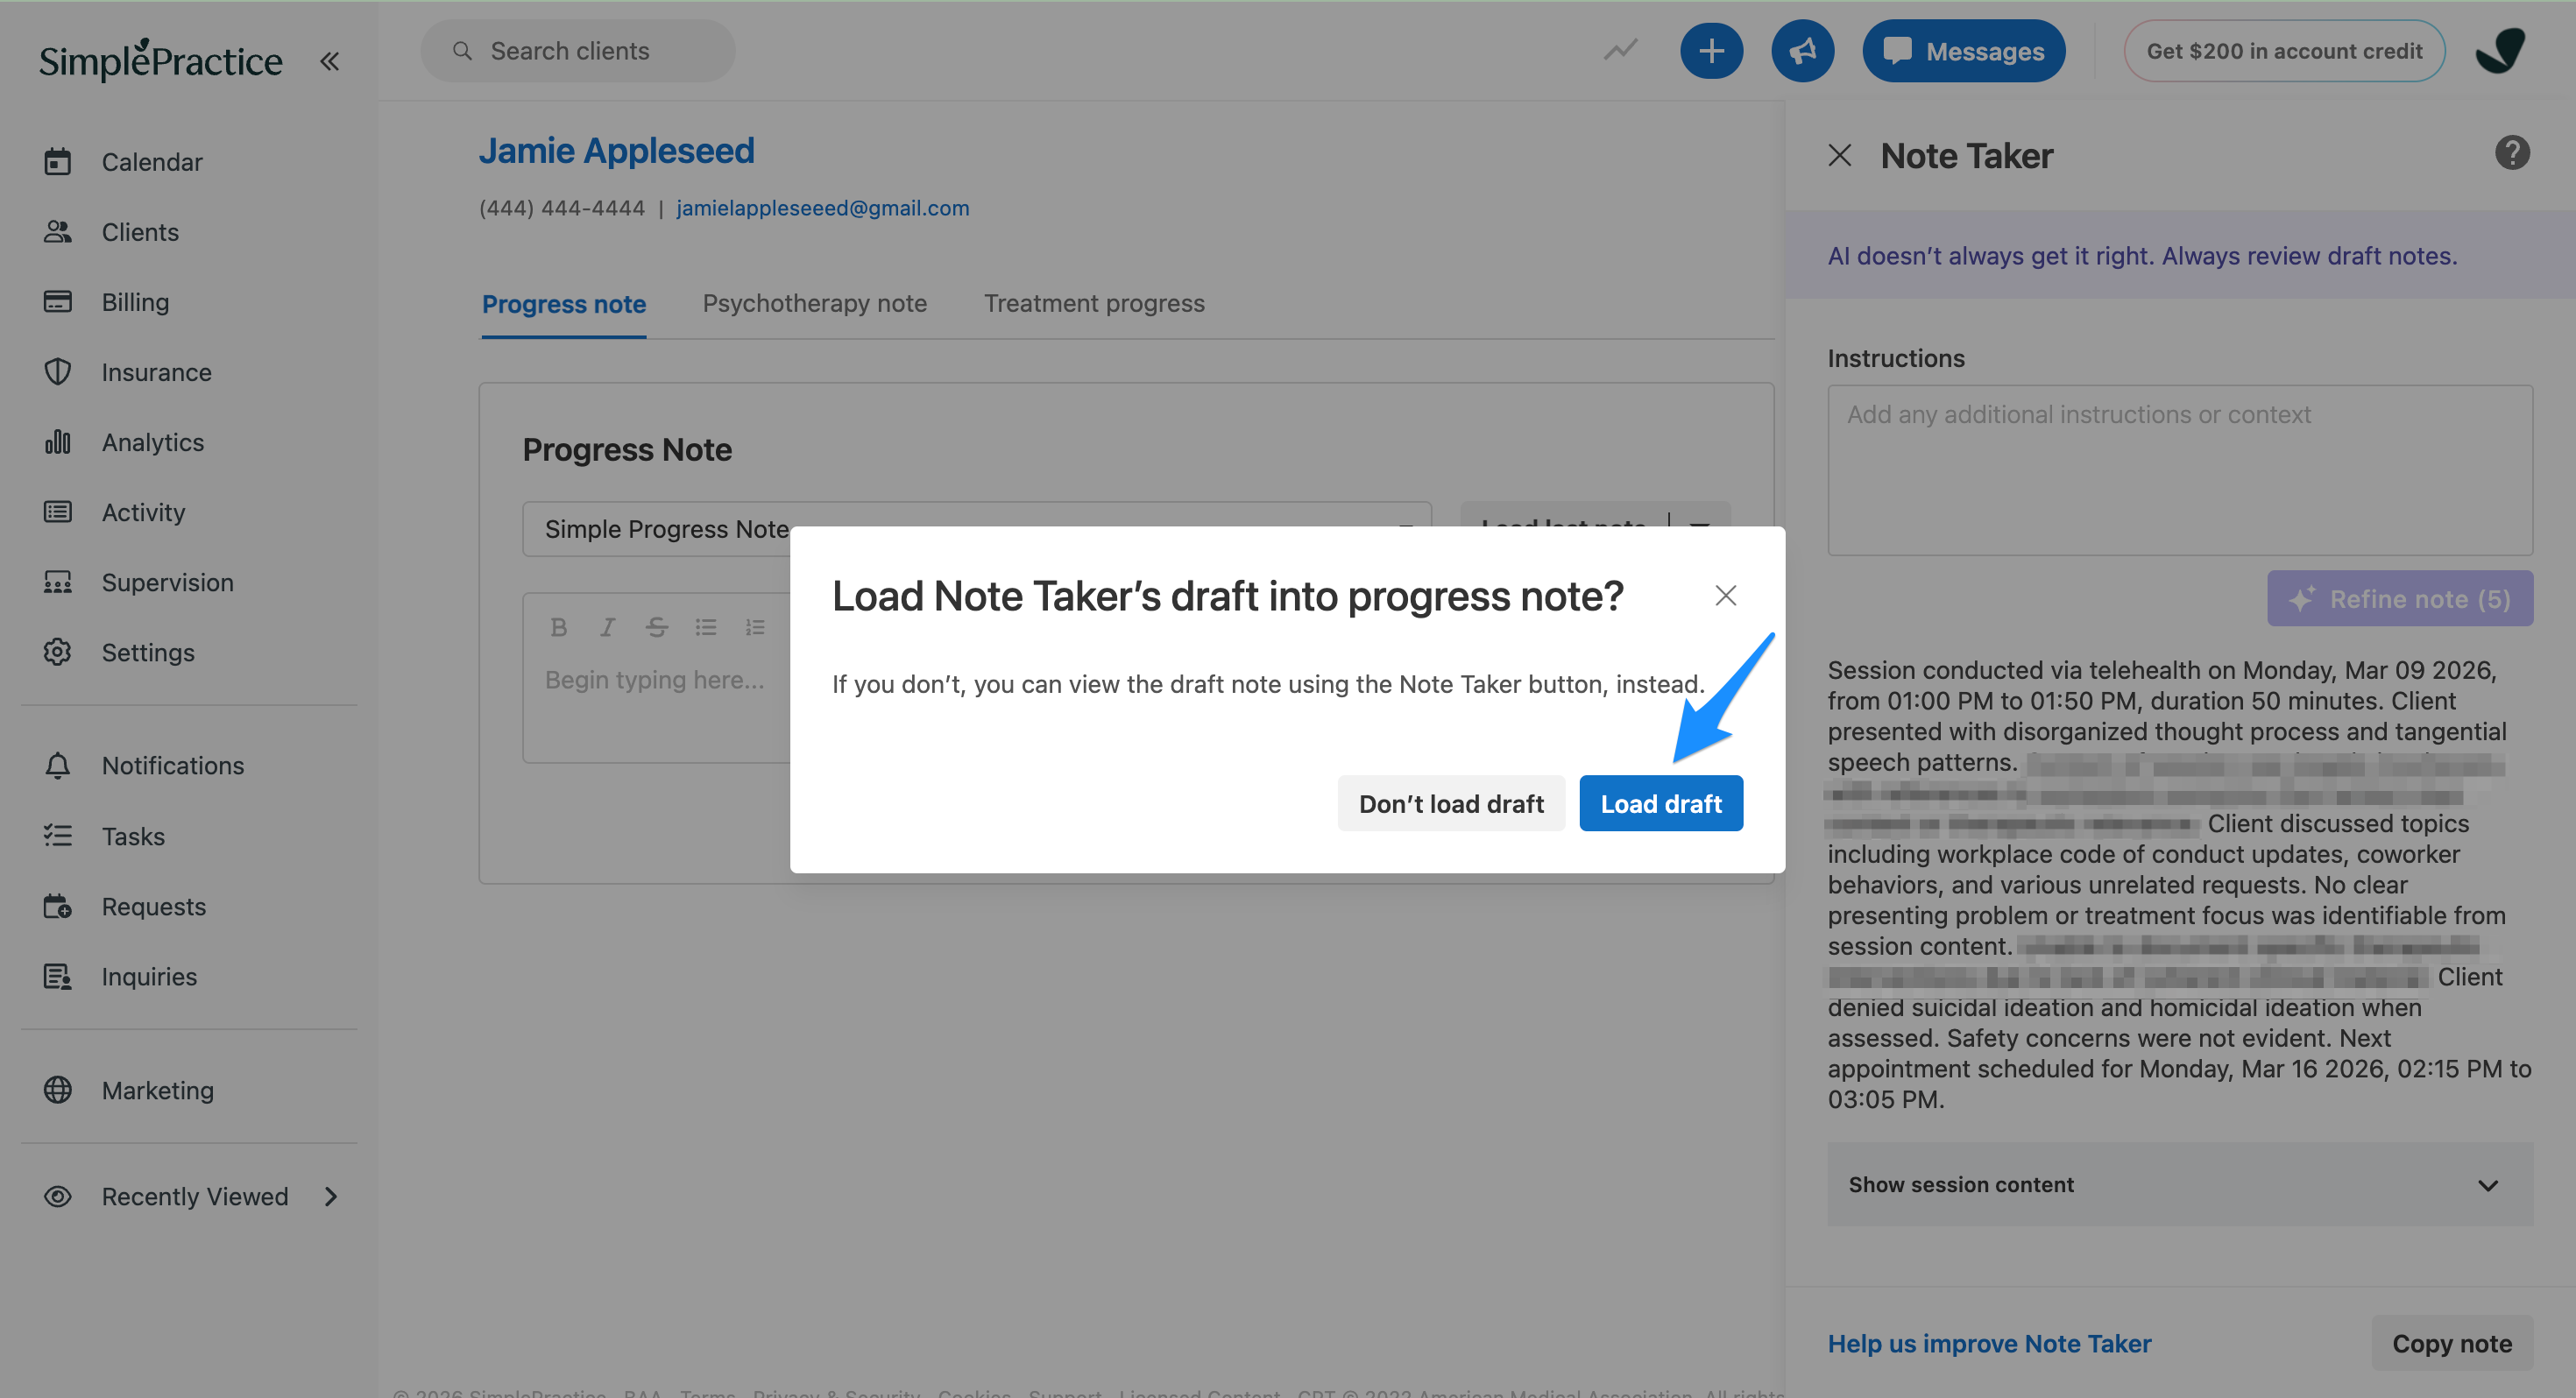Click the Requests calendar icon

point(58,906)
